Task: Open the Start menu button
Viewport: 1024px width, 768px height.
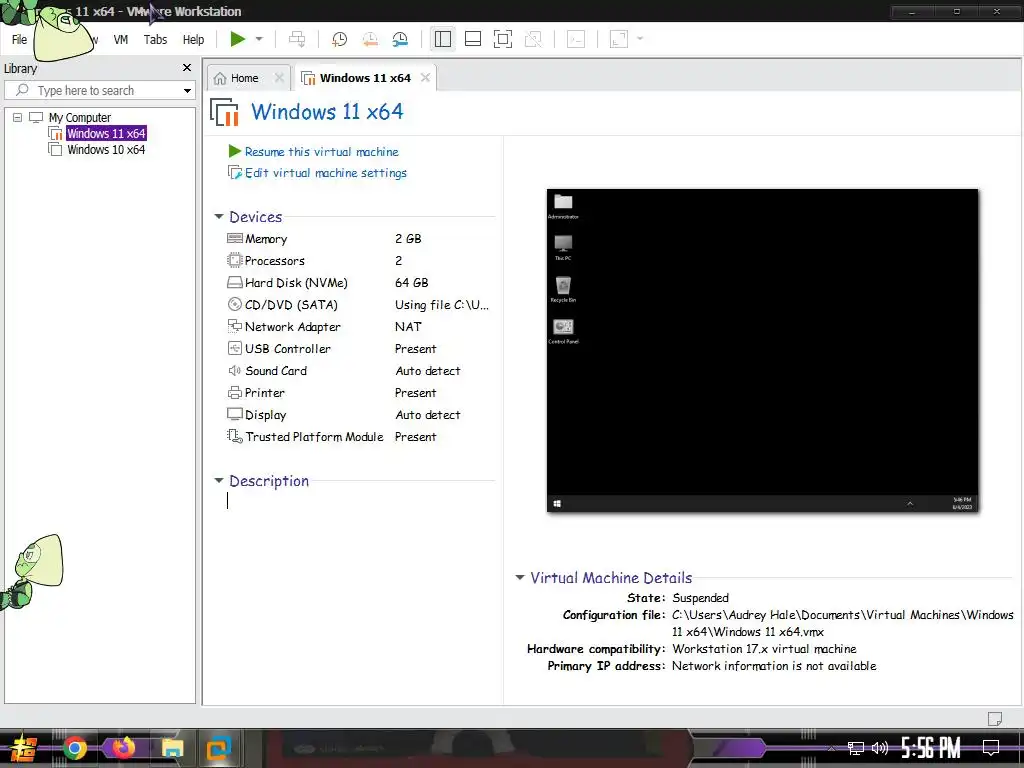Action: tap(23, 748)
